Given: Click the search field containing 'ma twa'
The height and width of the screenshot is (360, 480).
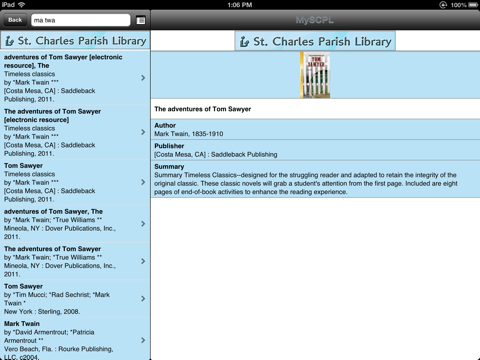Looking at the screenshot, I should pos(81,20).
